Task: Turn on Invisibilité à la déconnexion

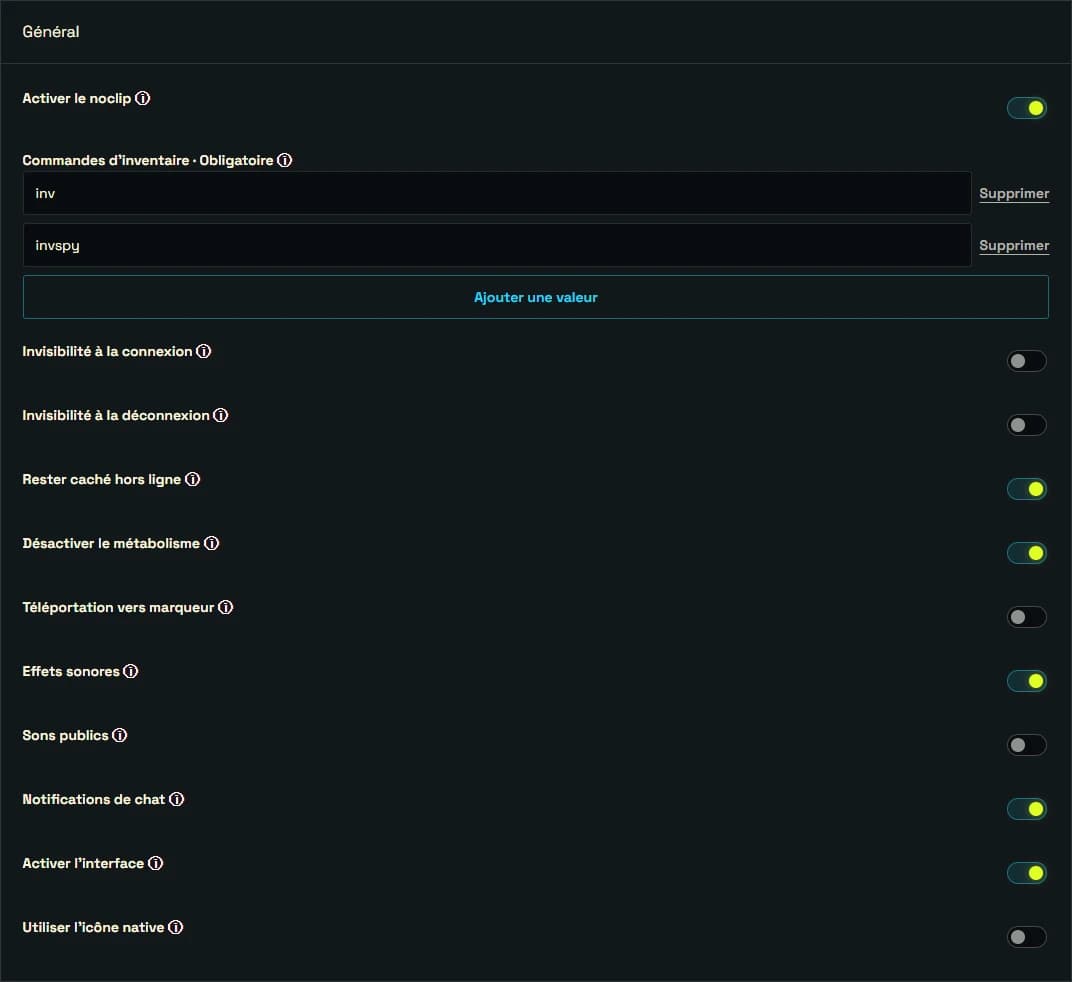Action: pyautogui.click(x=1027, y=425)
